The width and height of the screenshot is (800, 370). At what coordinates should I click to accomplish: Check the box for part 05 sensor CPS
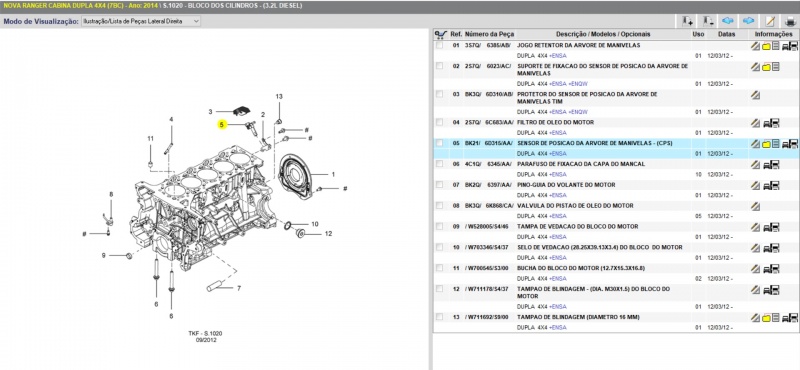[439, 143]
